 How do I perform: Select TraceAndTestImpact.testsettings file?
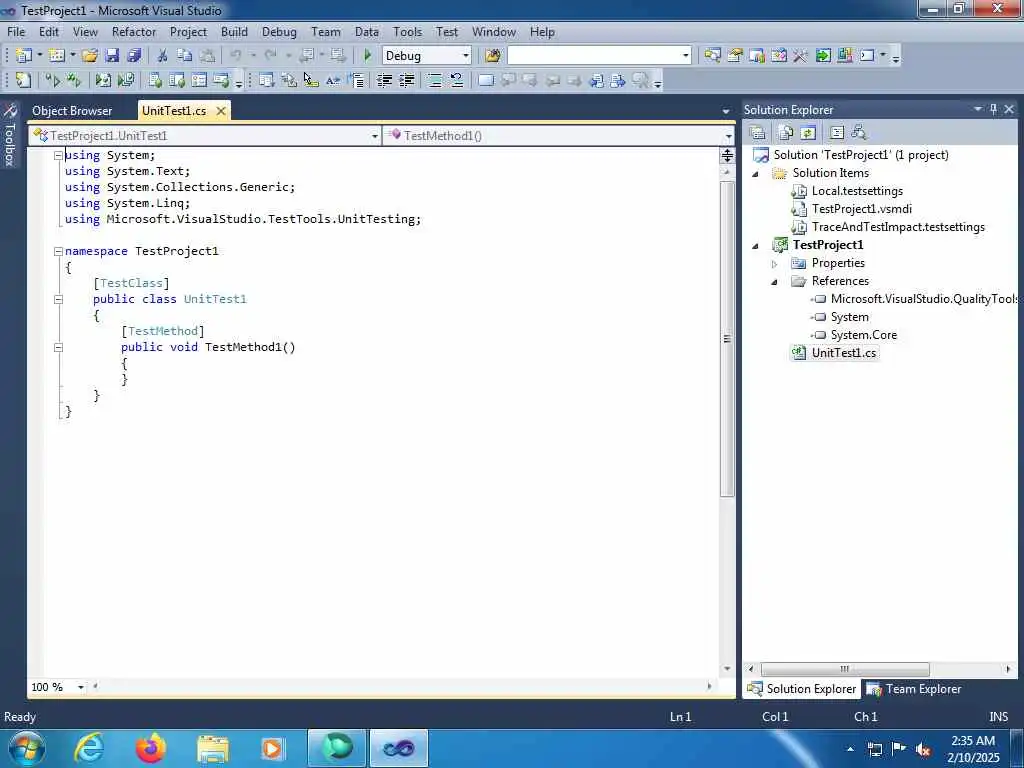[x=898, y=227]
